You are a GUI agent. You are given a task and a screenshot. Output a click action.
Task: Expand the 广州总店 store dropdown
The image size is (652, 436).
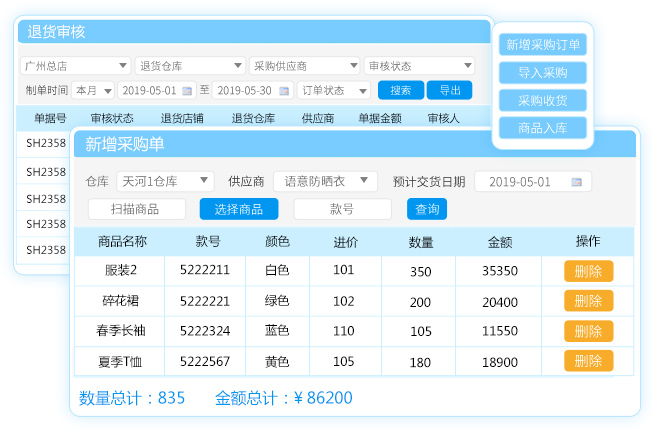click(75, 66)
